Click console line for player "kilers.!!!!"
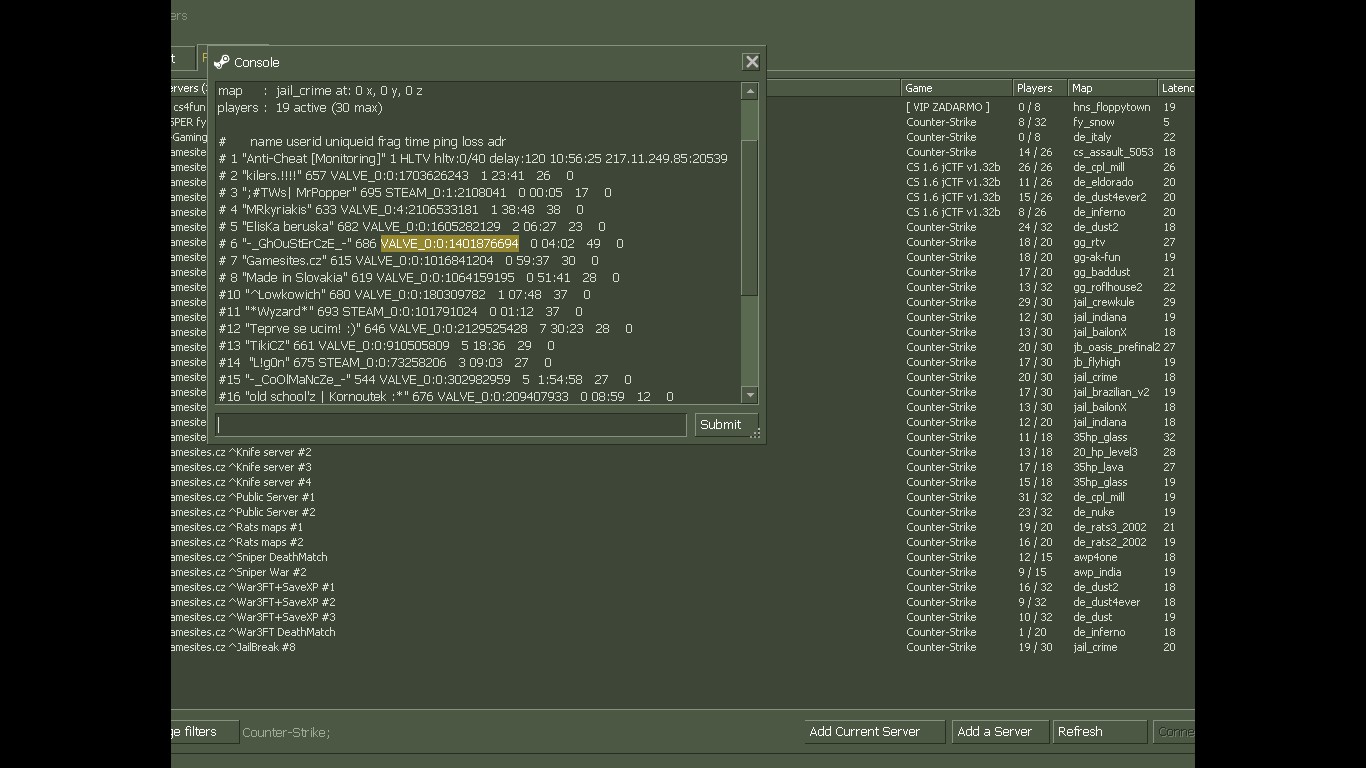The width and height of the screenshot is (1366, 768). click(x=396, y=175)
